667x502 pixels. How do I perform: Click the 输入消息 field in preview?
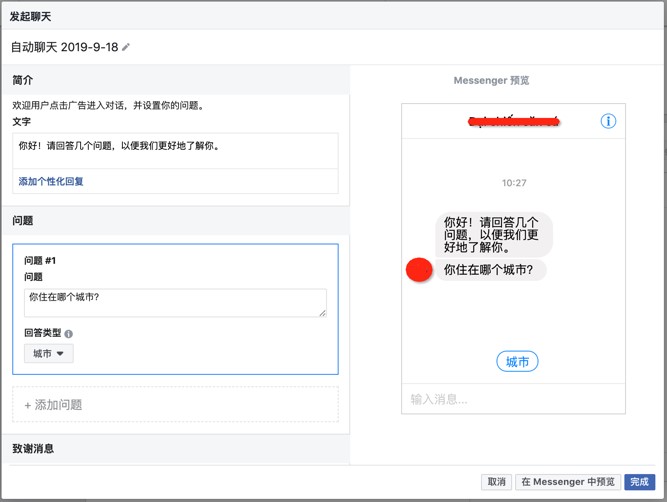513,399
